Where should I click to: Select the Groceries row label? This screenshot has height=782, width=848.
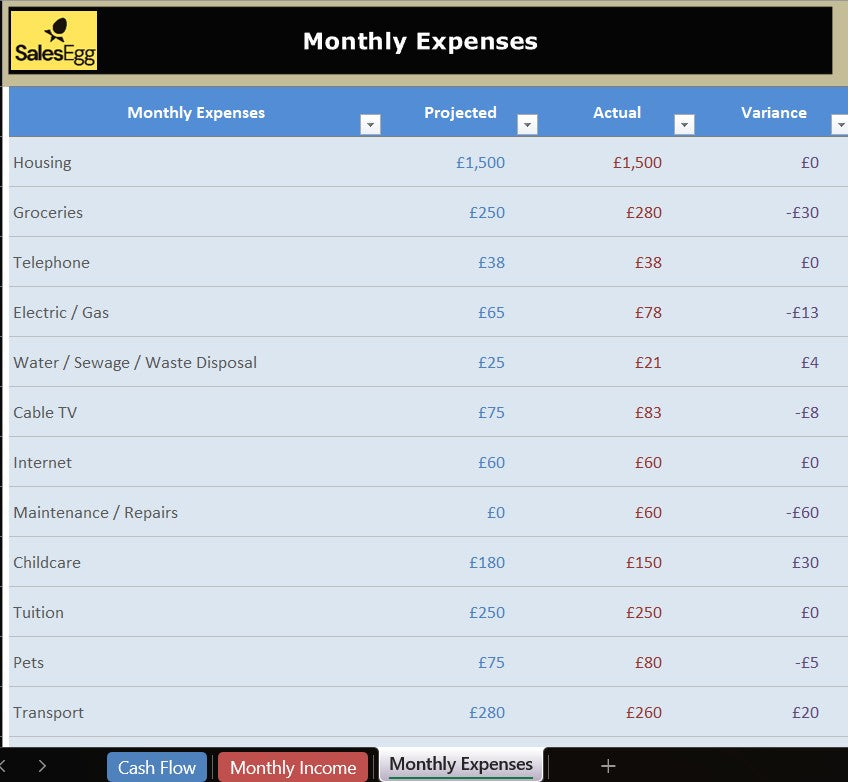click(x=48, y=213)
